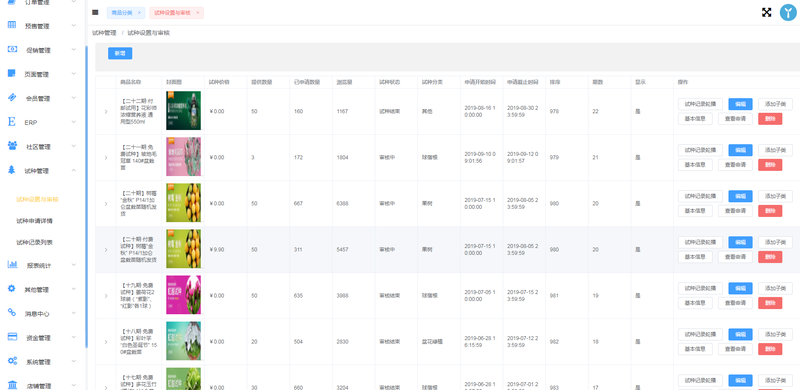Open the 二十一期 pink cover thumbnail
The width and height of the screenshot is (800, 390).
point(183,157)
